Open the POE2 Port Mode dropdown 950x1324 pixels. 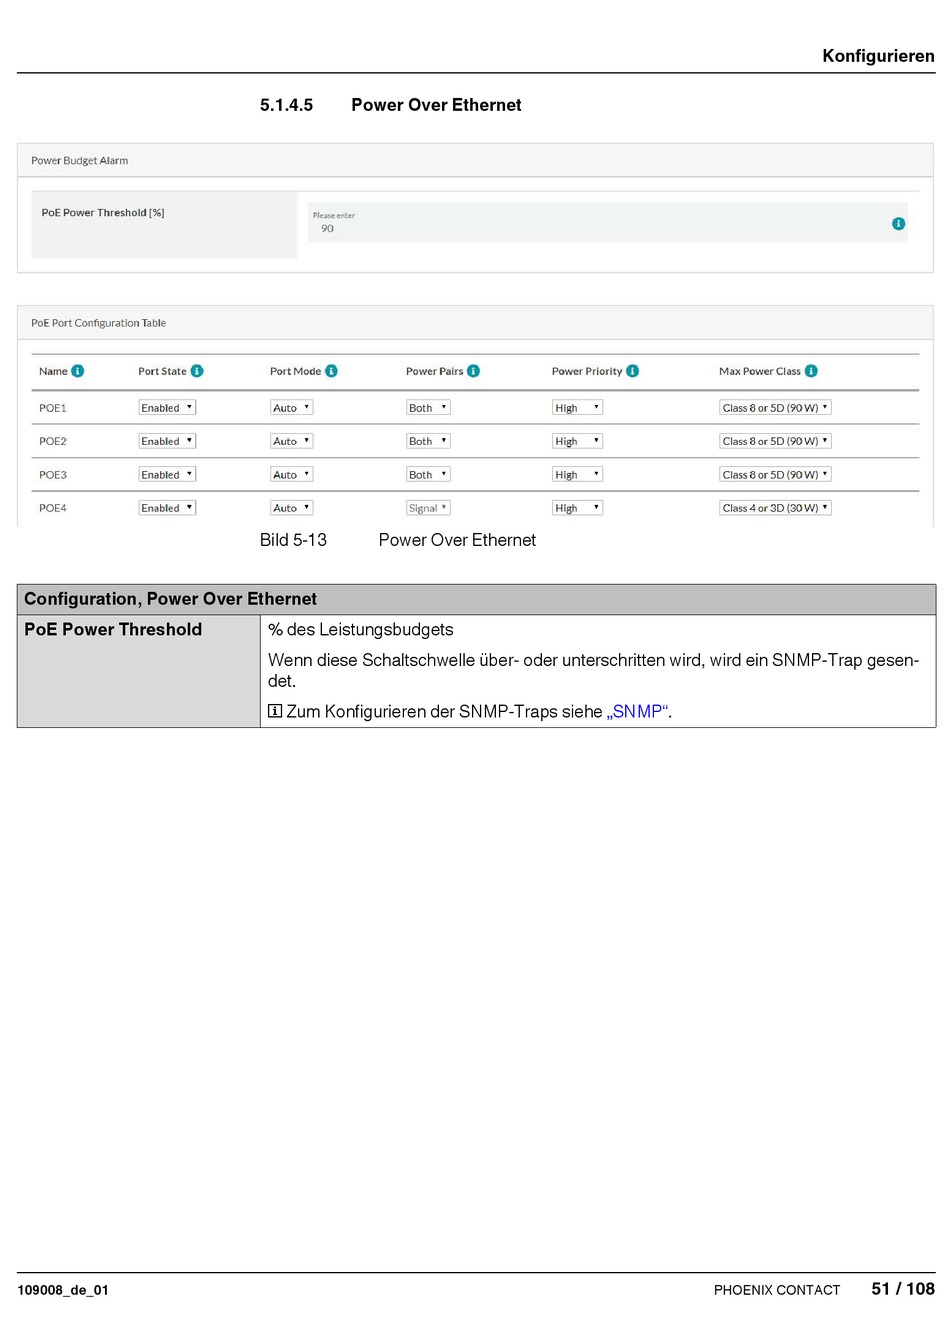tap(292, 441)
